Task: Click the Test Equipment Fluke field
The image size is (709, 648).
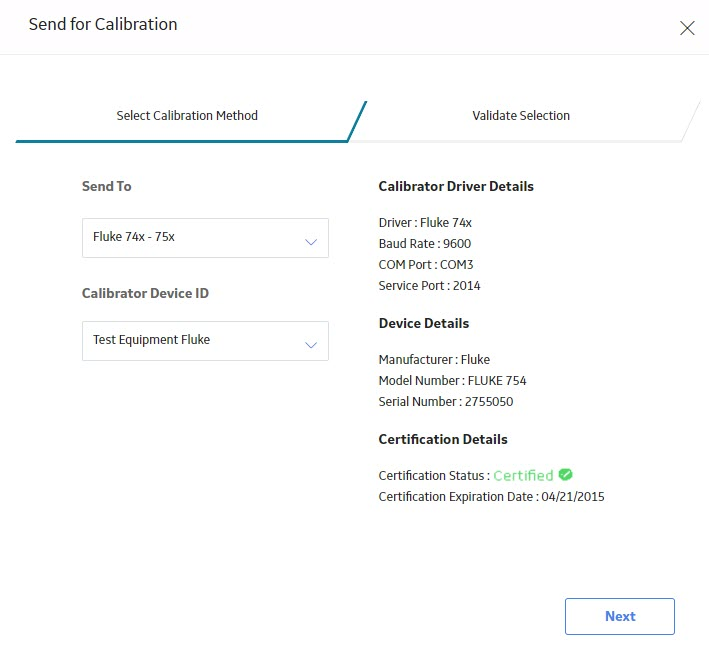Action: 205,341
